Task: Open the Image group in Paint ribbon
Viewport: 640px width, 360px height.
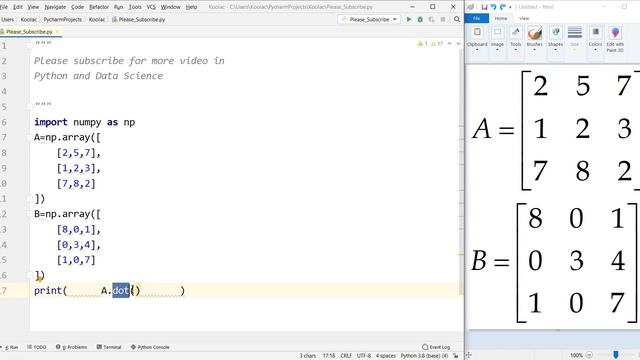Action: point(497,39)
